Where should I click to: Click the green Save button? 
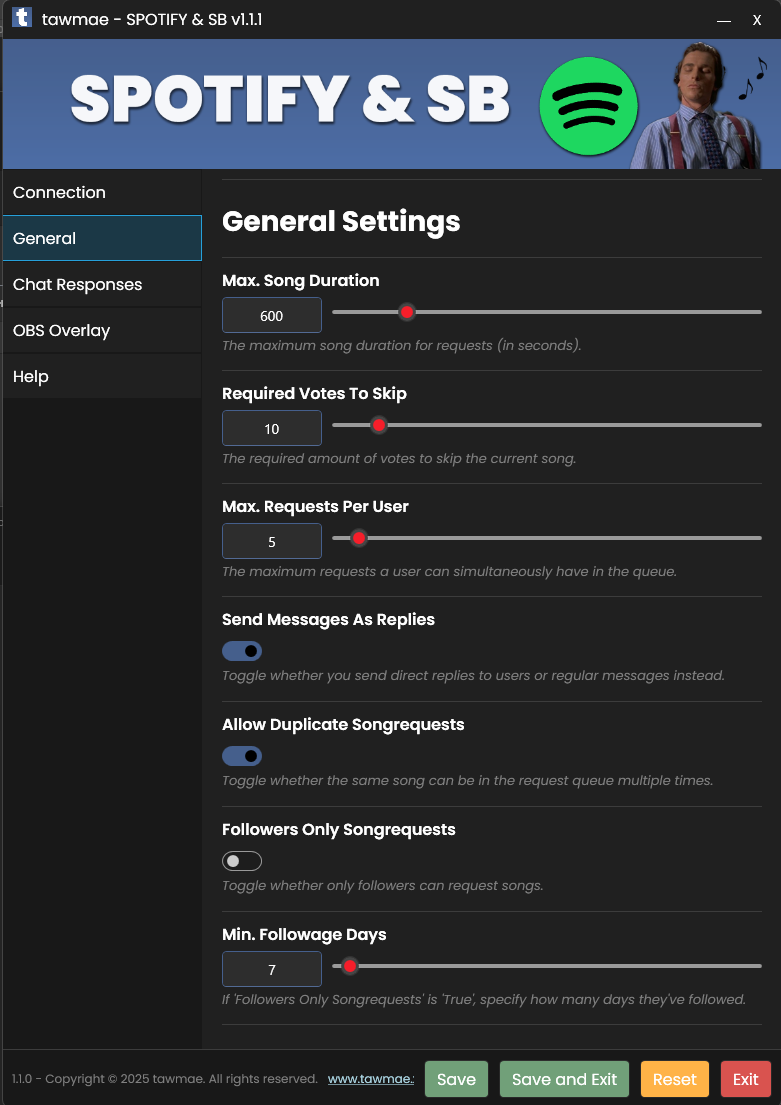pyautogui.click(x=456, y=1079)
